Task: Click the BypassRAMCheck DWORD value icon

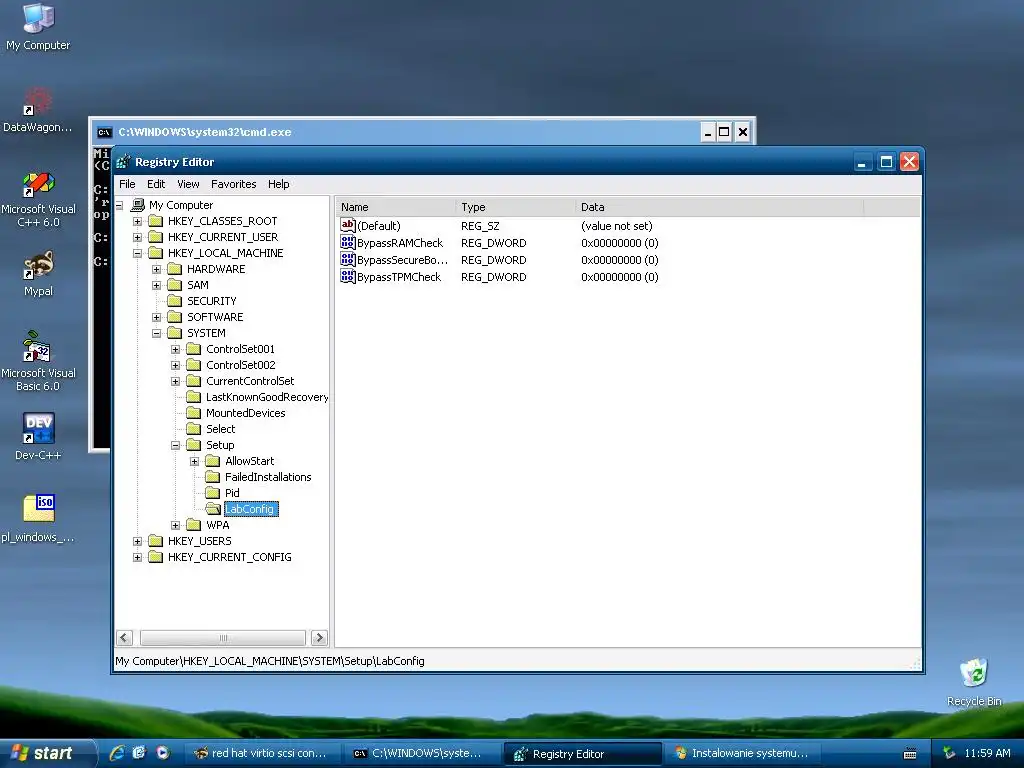Action: pyautogui.click(x=347, y=243)
